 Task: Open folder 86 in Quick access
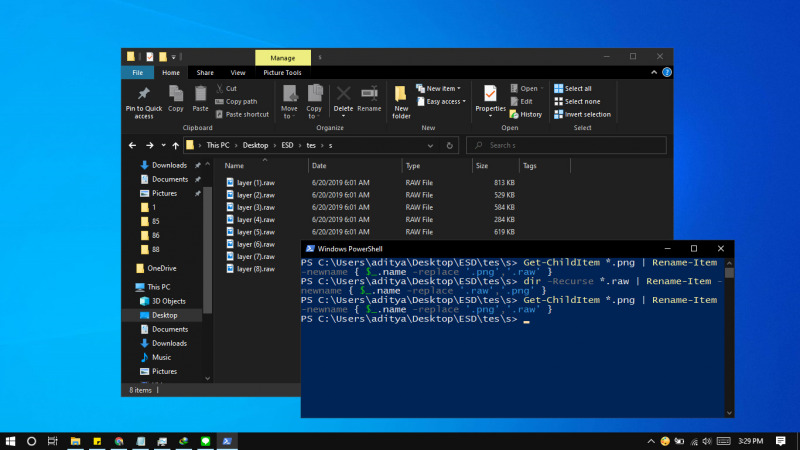click(150, 235)
